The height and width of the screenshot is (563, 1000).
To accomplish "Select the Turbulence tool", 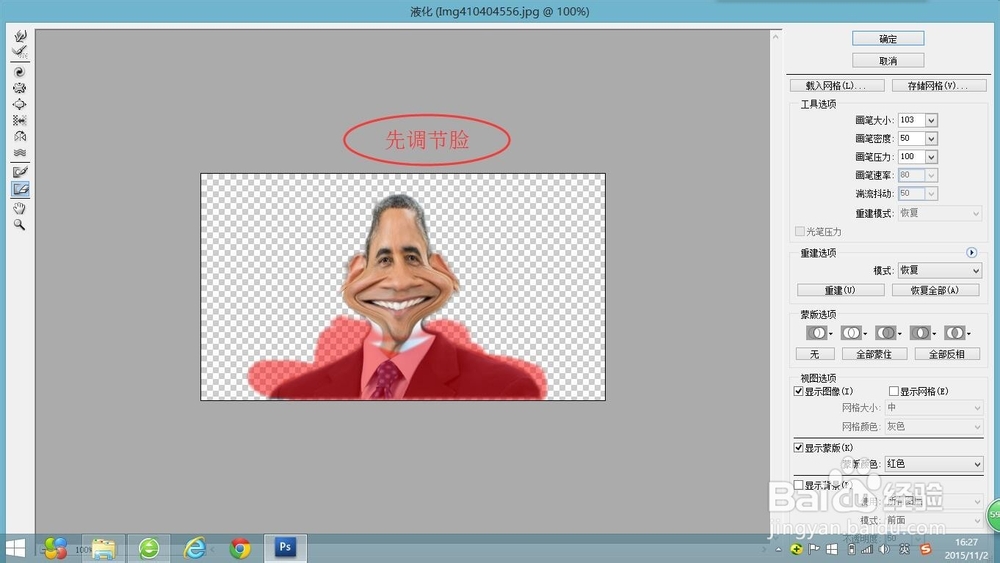I will coord(20,152).
